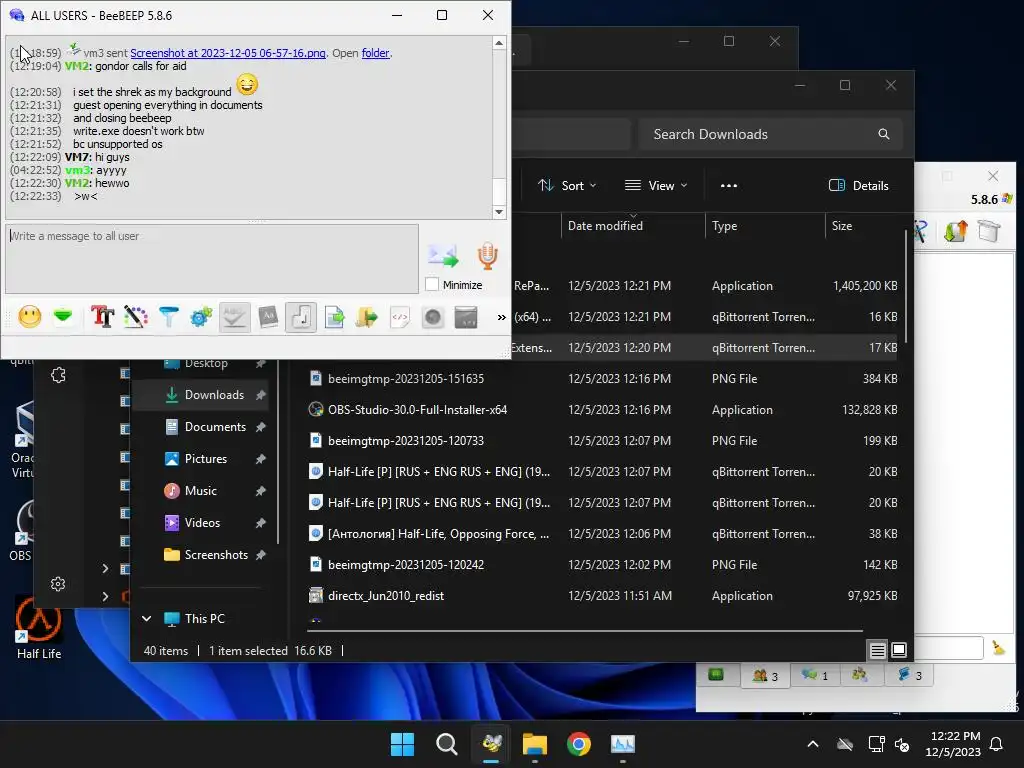Viewport: 1024px width, 768px height.
Task: Select the [Антология] Half-Life torrent file
Action: (602, 534)
